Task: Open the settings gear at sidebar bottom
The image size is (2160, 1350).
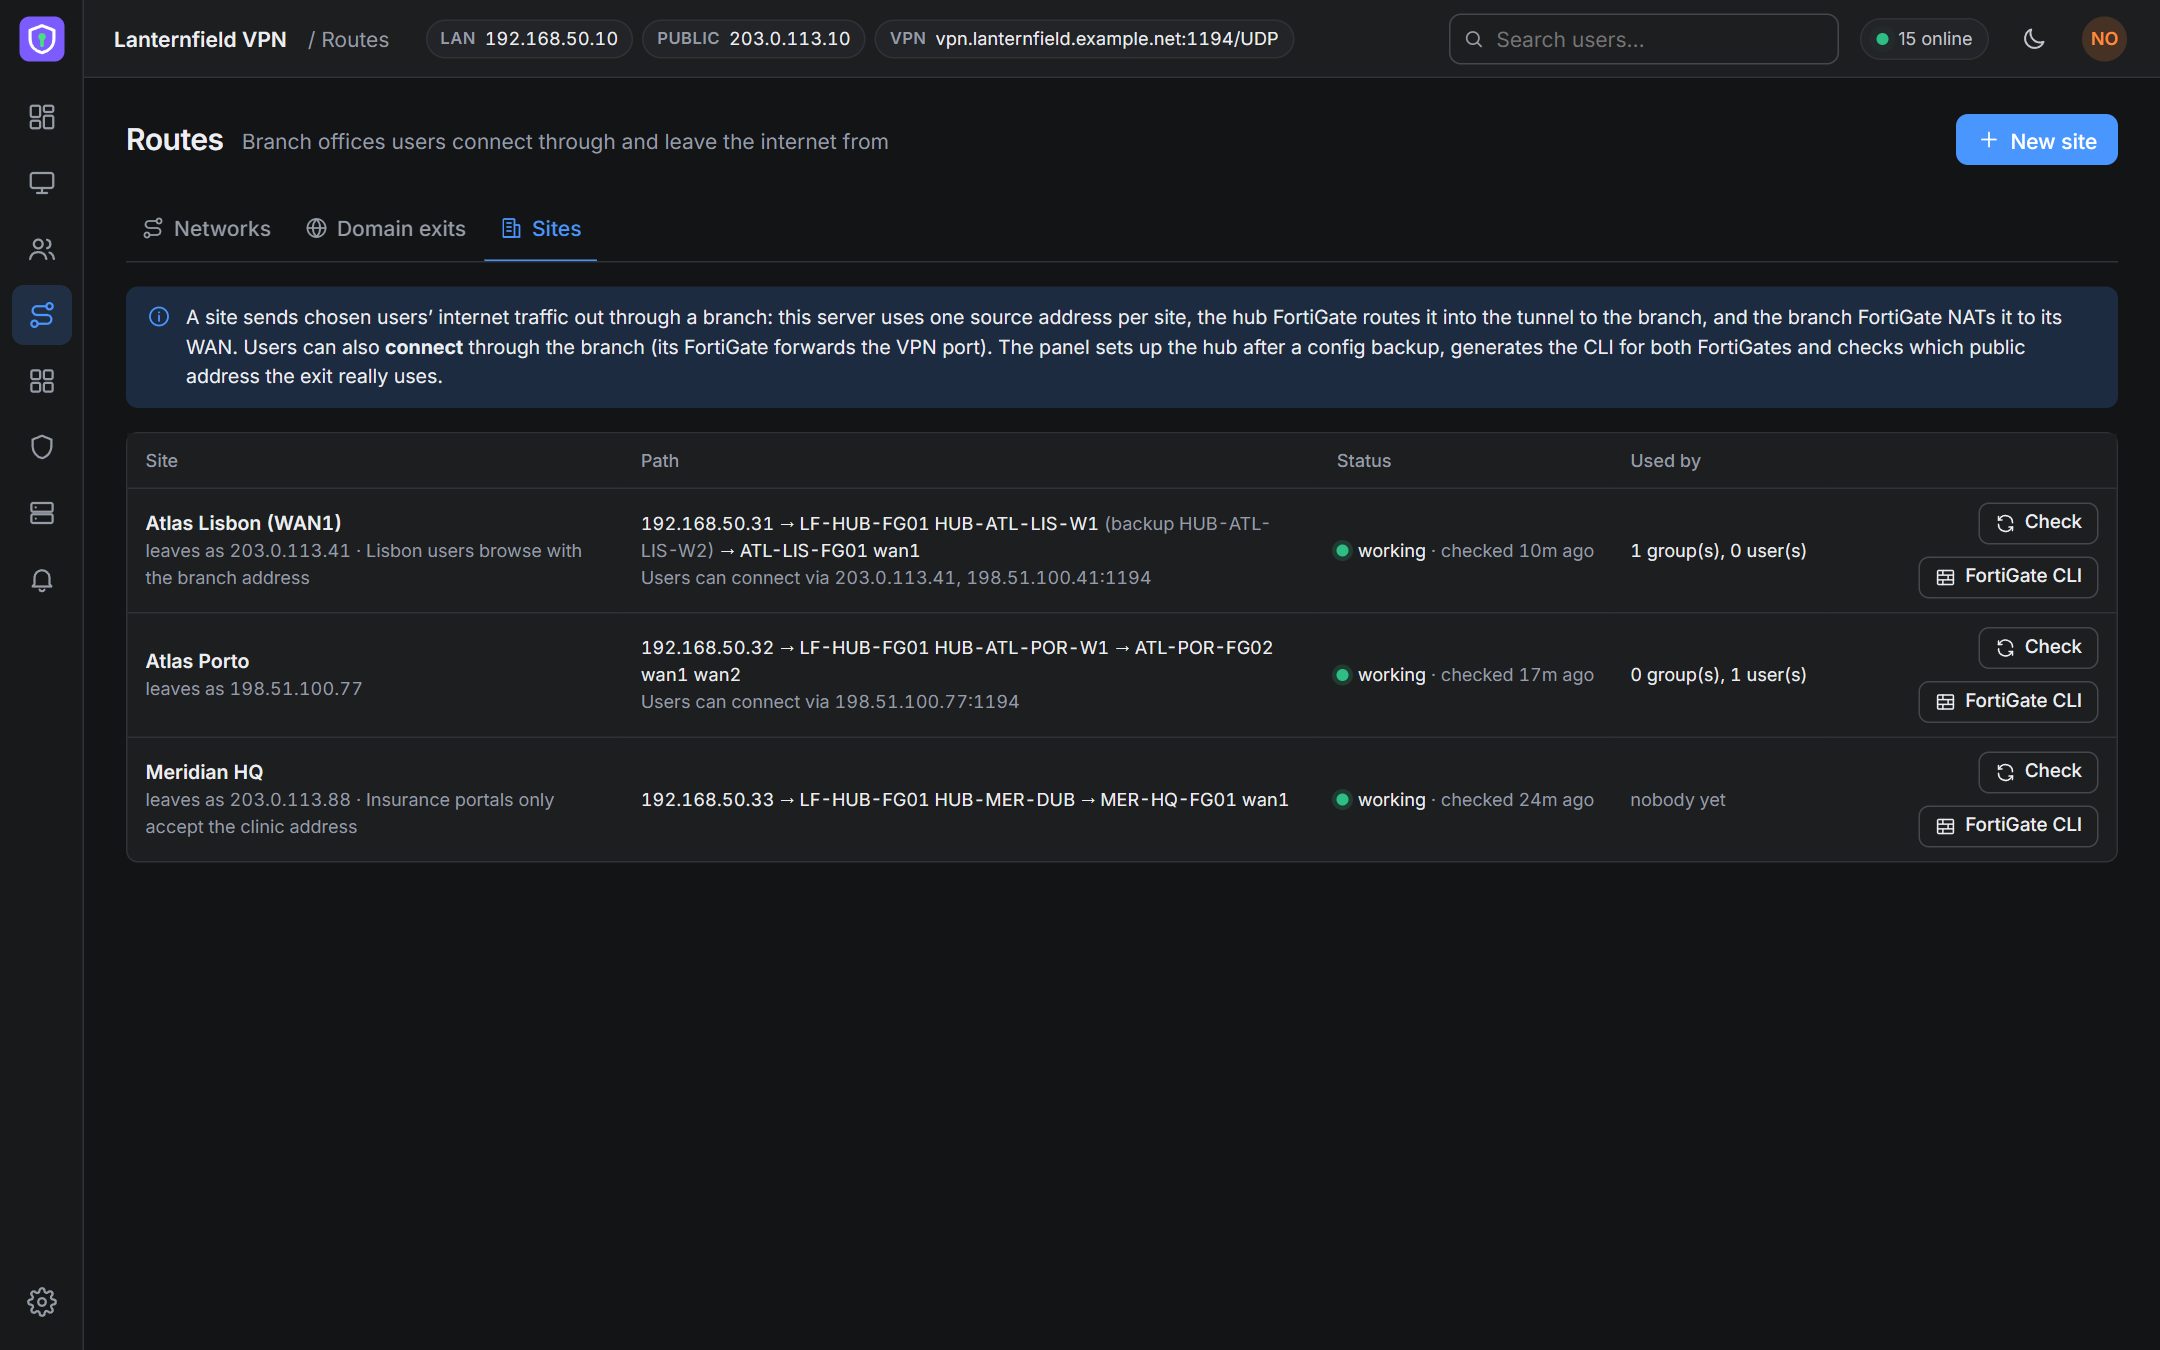Action: (x=41, y=1301)
